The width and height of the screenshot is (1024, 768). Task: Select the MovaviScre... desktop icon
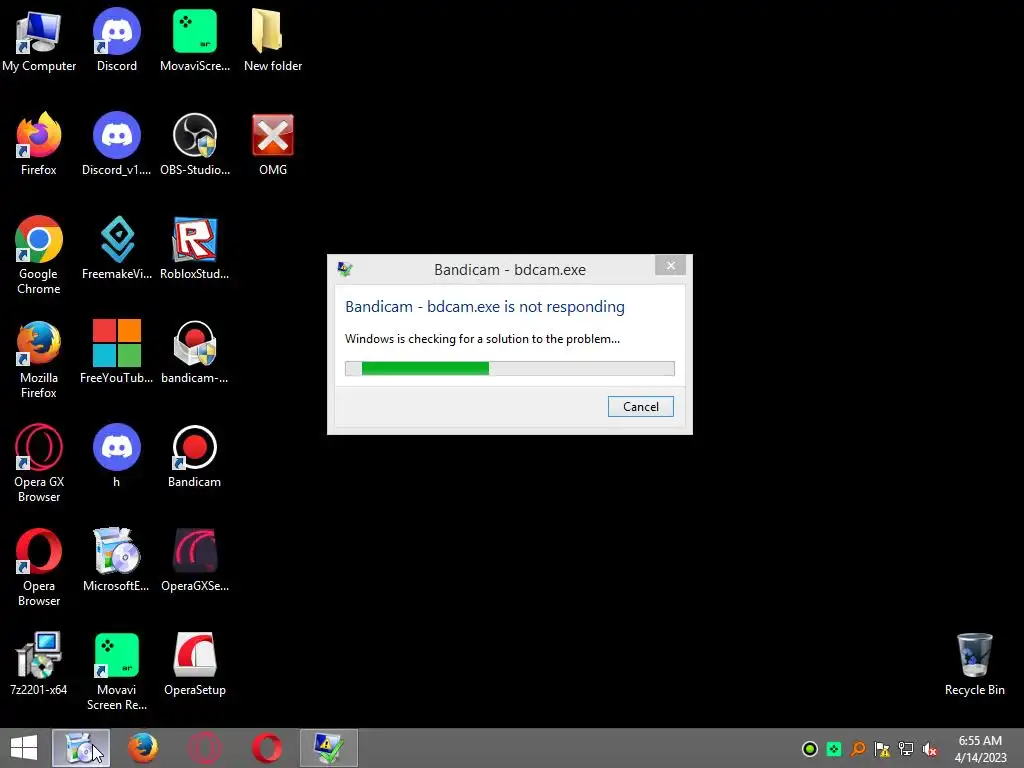pyautogui.click(x=195, y=40)
